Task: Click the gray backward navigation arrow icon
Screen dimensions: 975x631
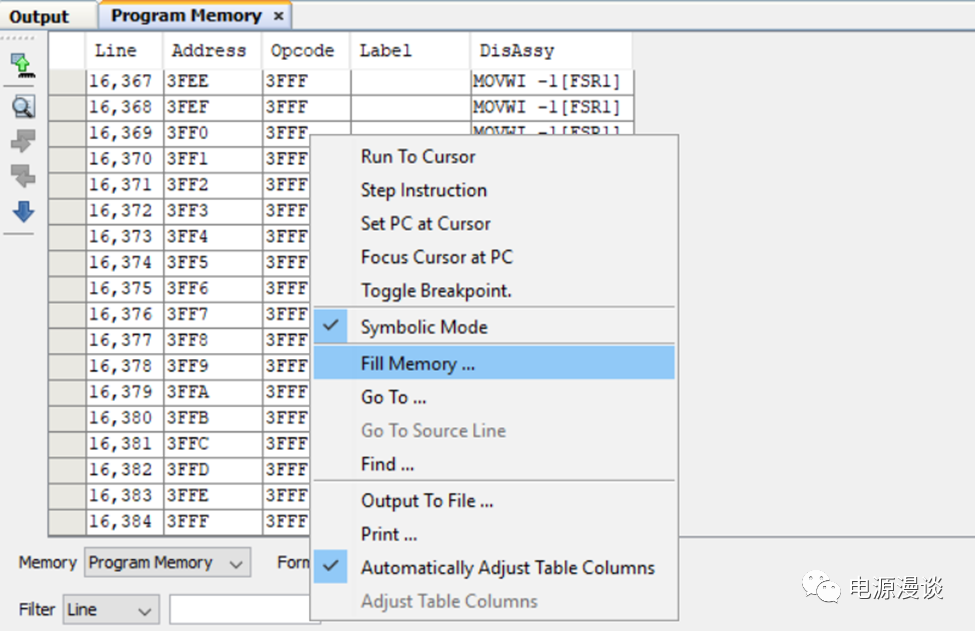Action: (22, 176)
